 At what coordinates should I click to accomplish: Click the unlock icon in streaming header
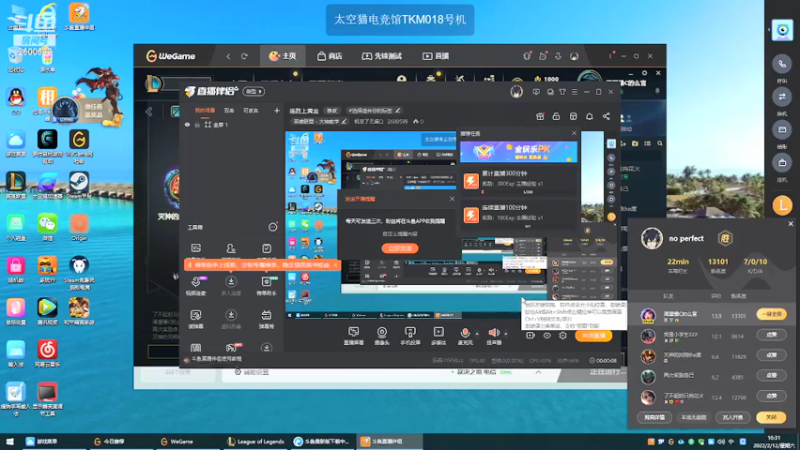tap(556, 116)
